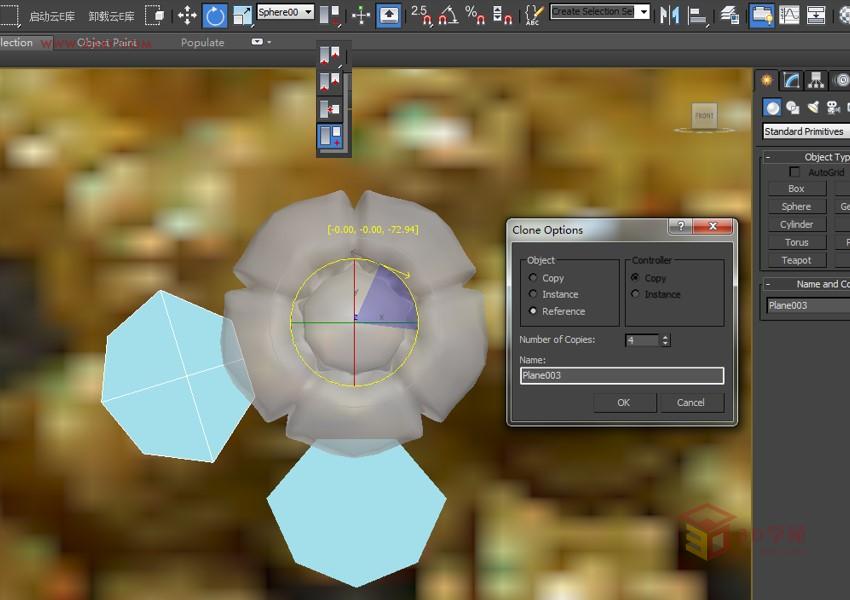Open the Create Selection Set combo box
This screenshot has width=850, height=600.
point(598,13)
